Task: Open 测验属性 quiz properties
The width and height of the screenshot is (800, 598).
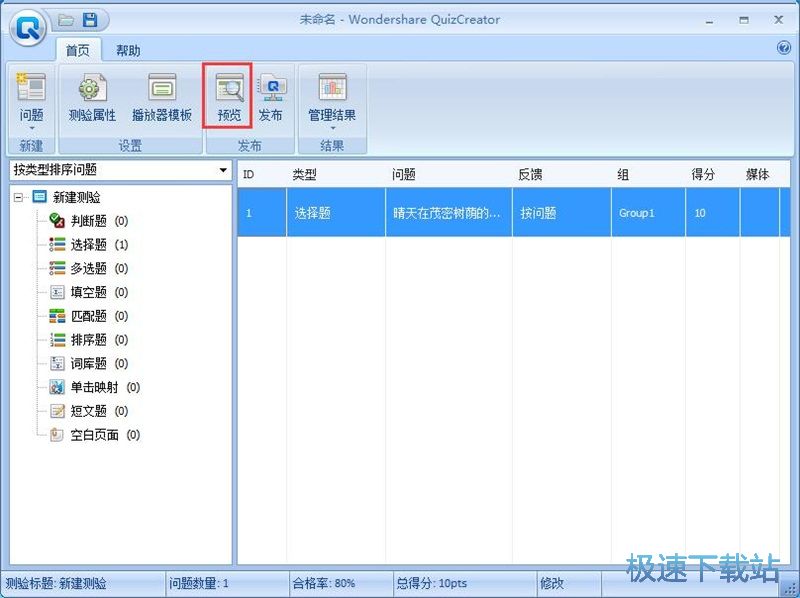Action: (x=92, y=98)
